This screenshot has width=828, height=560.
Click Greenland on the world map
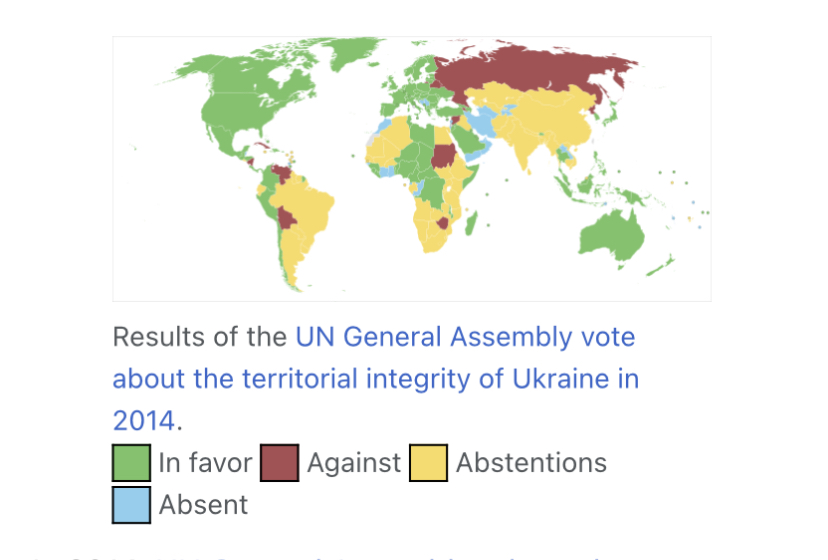[x=351, y=52]
